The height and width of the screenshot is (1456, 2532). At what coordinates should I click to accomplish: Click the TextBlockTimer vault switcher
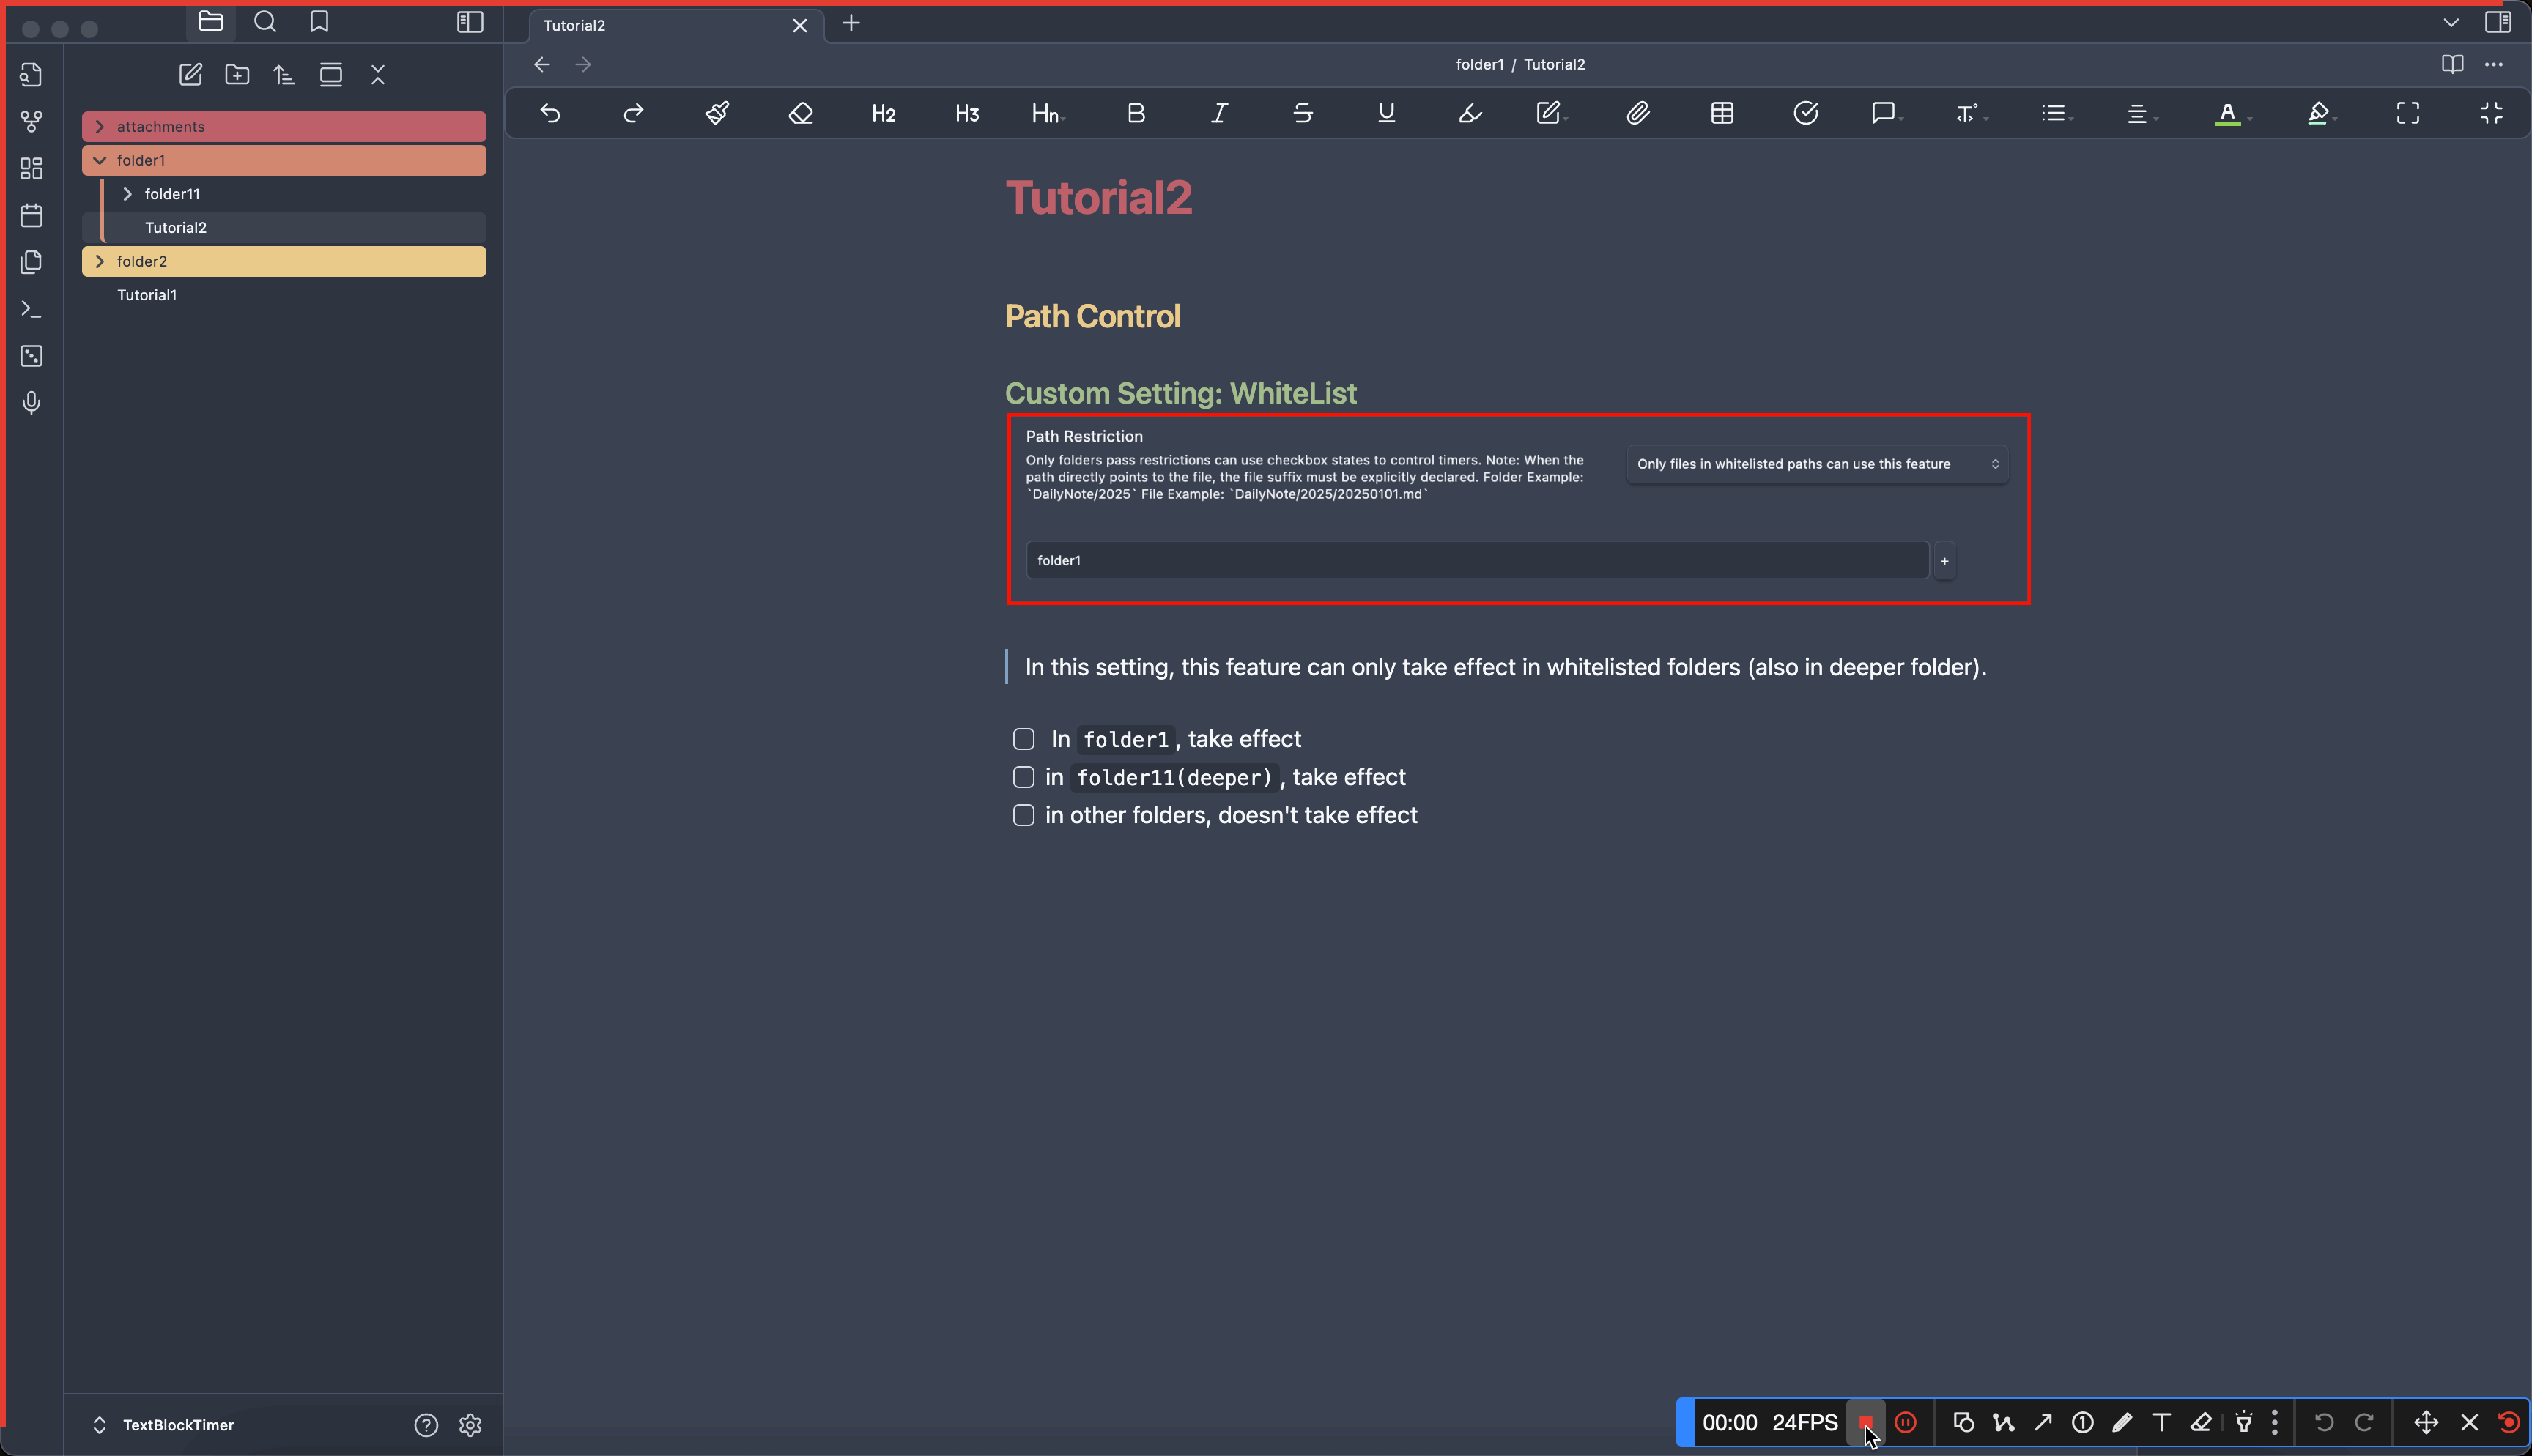click(x=177, y=1424)
